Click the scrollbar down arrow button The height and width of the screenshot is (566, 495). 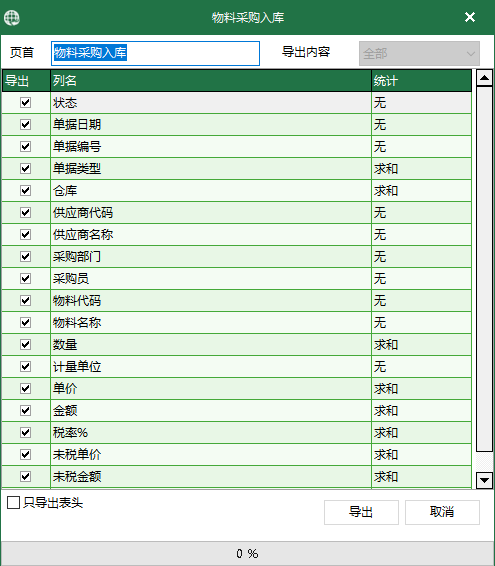pyautogui.click(x=484, y=480)
